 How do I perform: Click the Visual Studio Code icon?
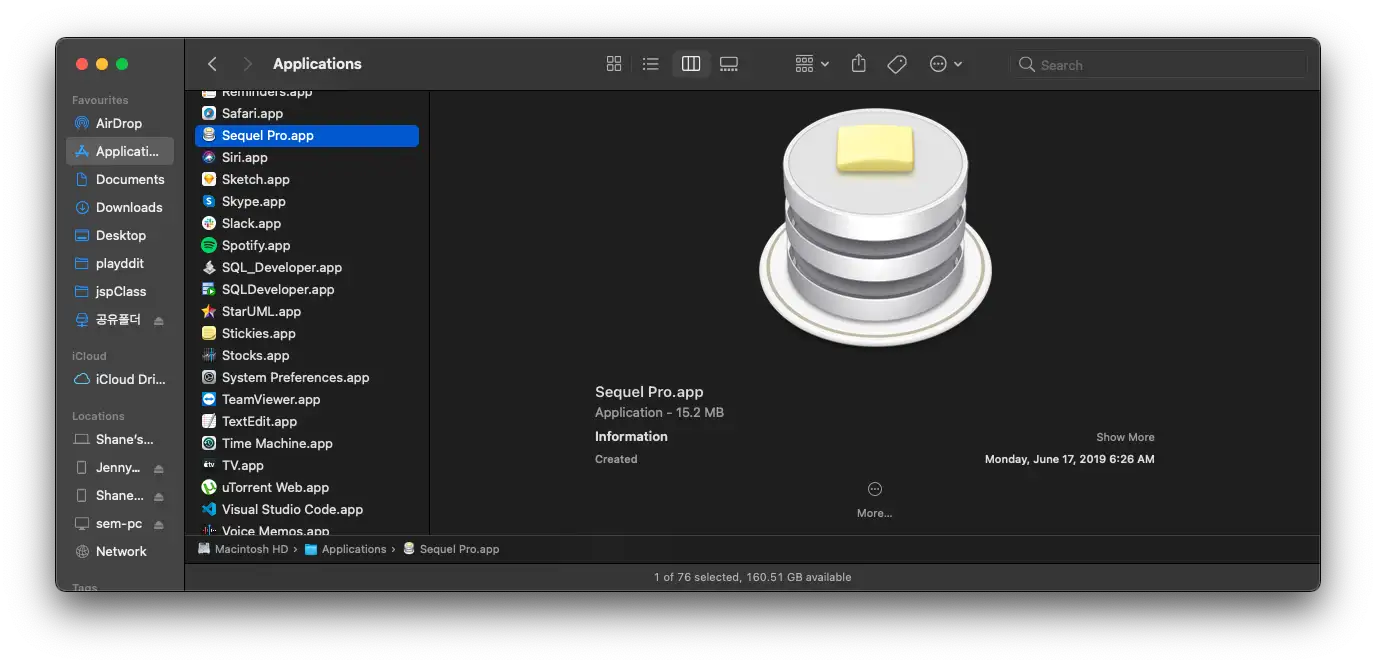point(209,509)
